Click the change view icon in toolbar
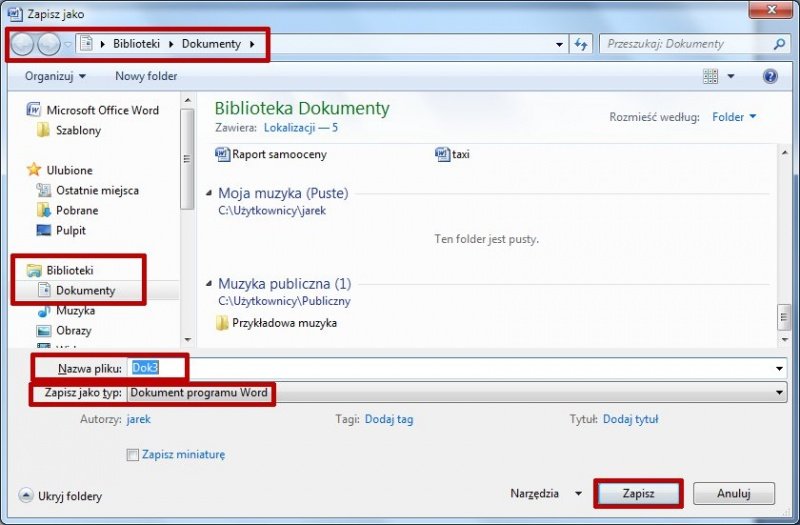800x525 pixels. 711,76
